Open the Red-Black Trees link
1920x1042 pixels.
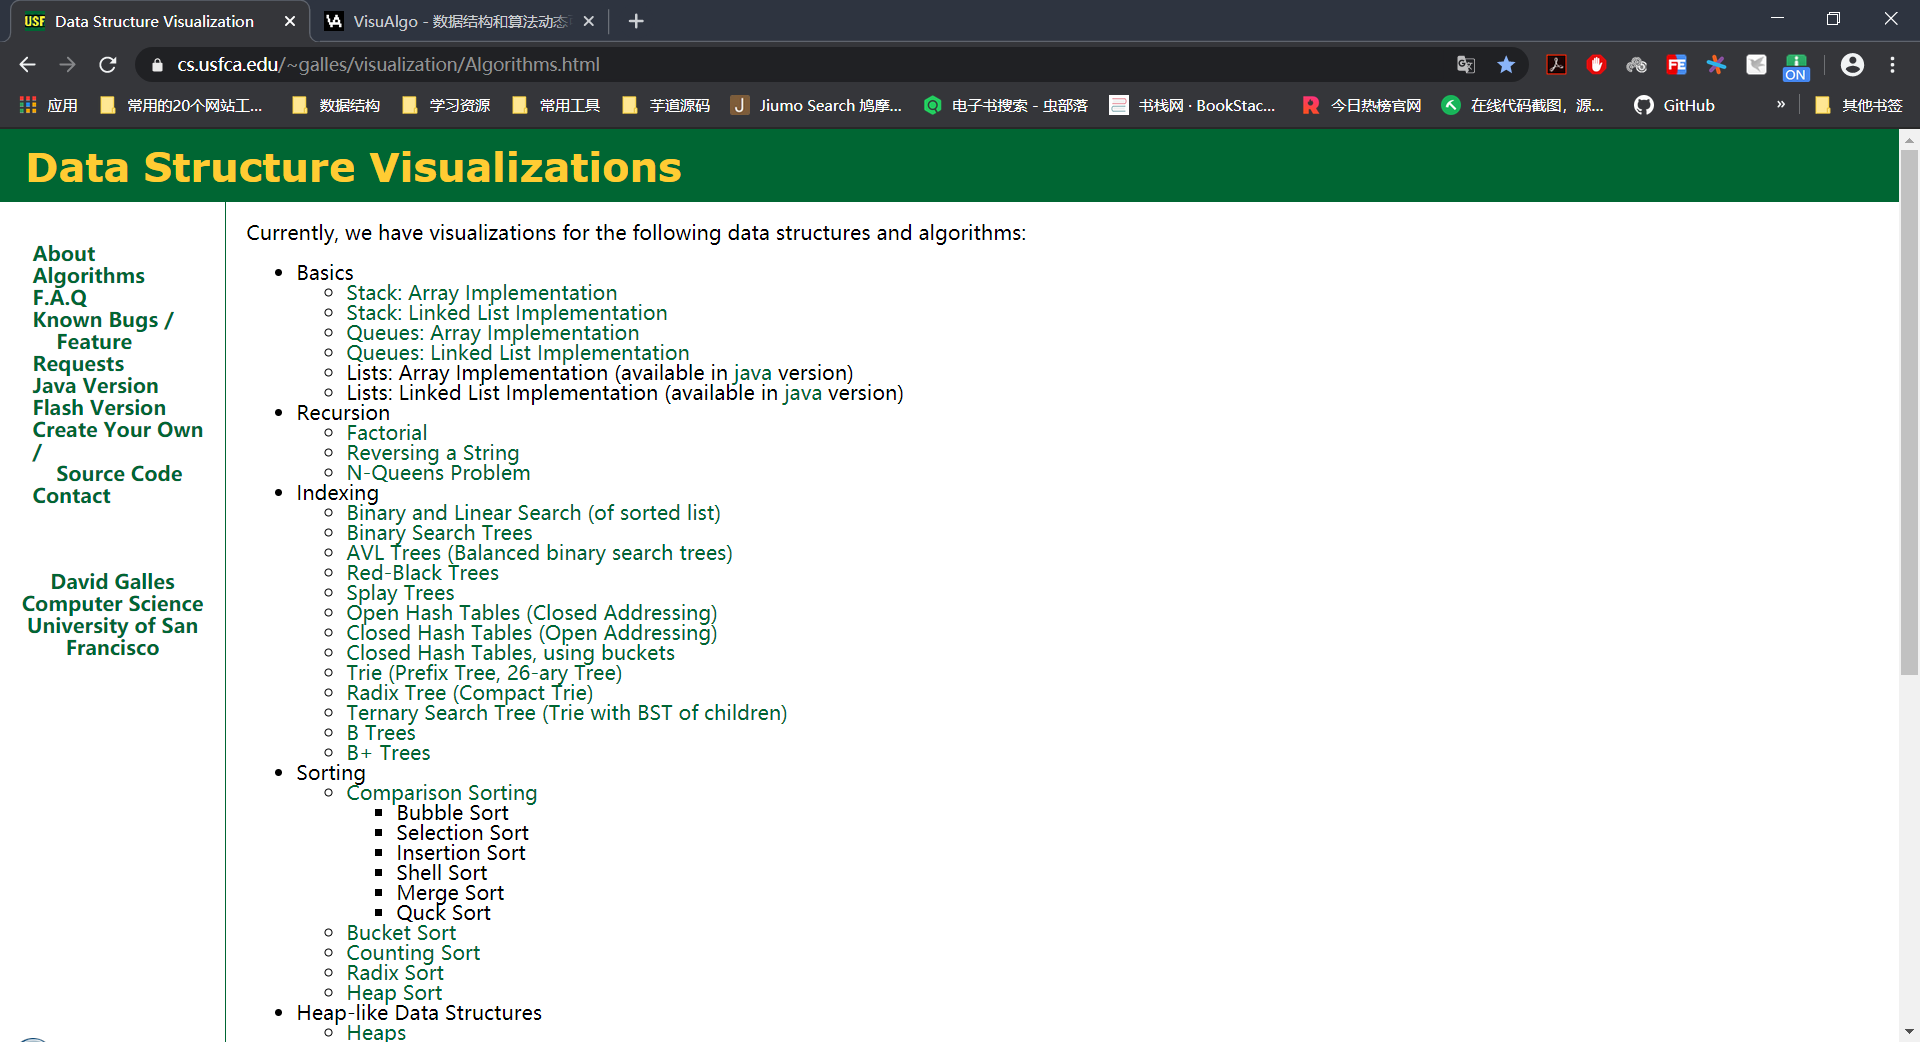[422, 573]
